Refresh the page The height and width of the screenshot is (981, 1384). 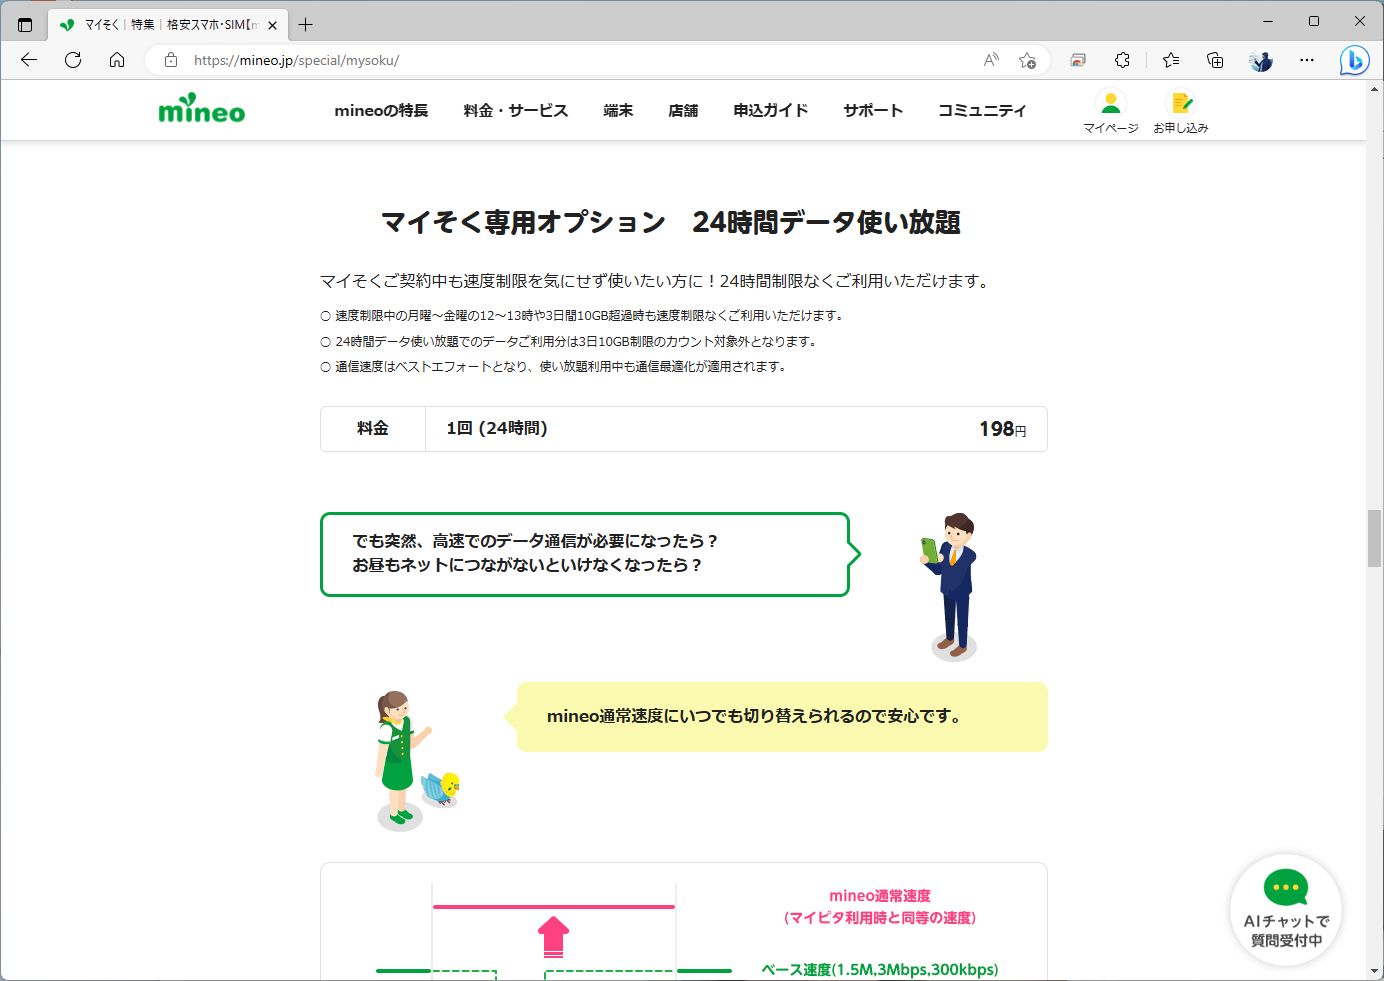point(73,60)
